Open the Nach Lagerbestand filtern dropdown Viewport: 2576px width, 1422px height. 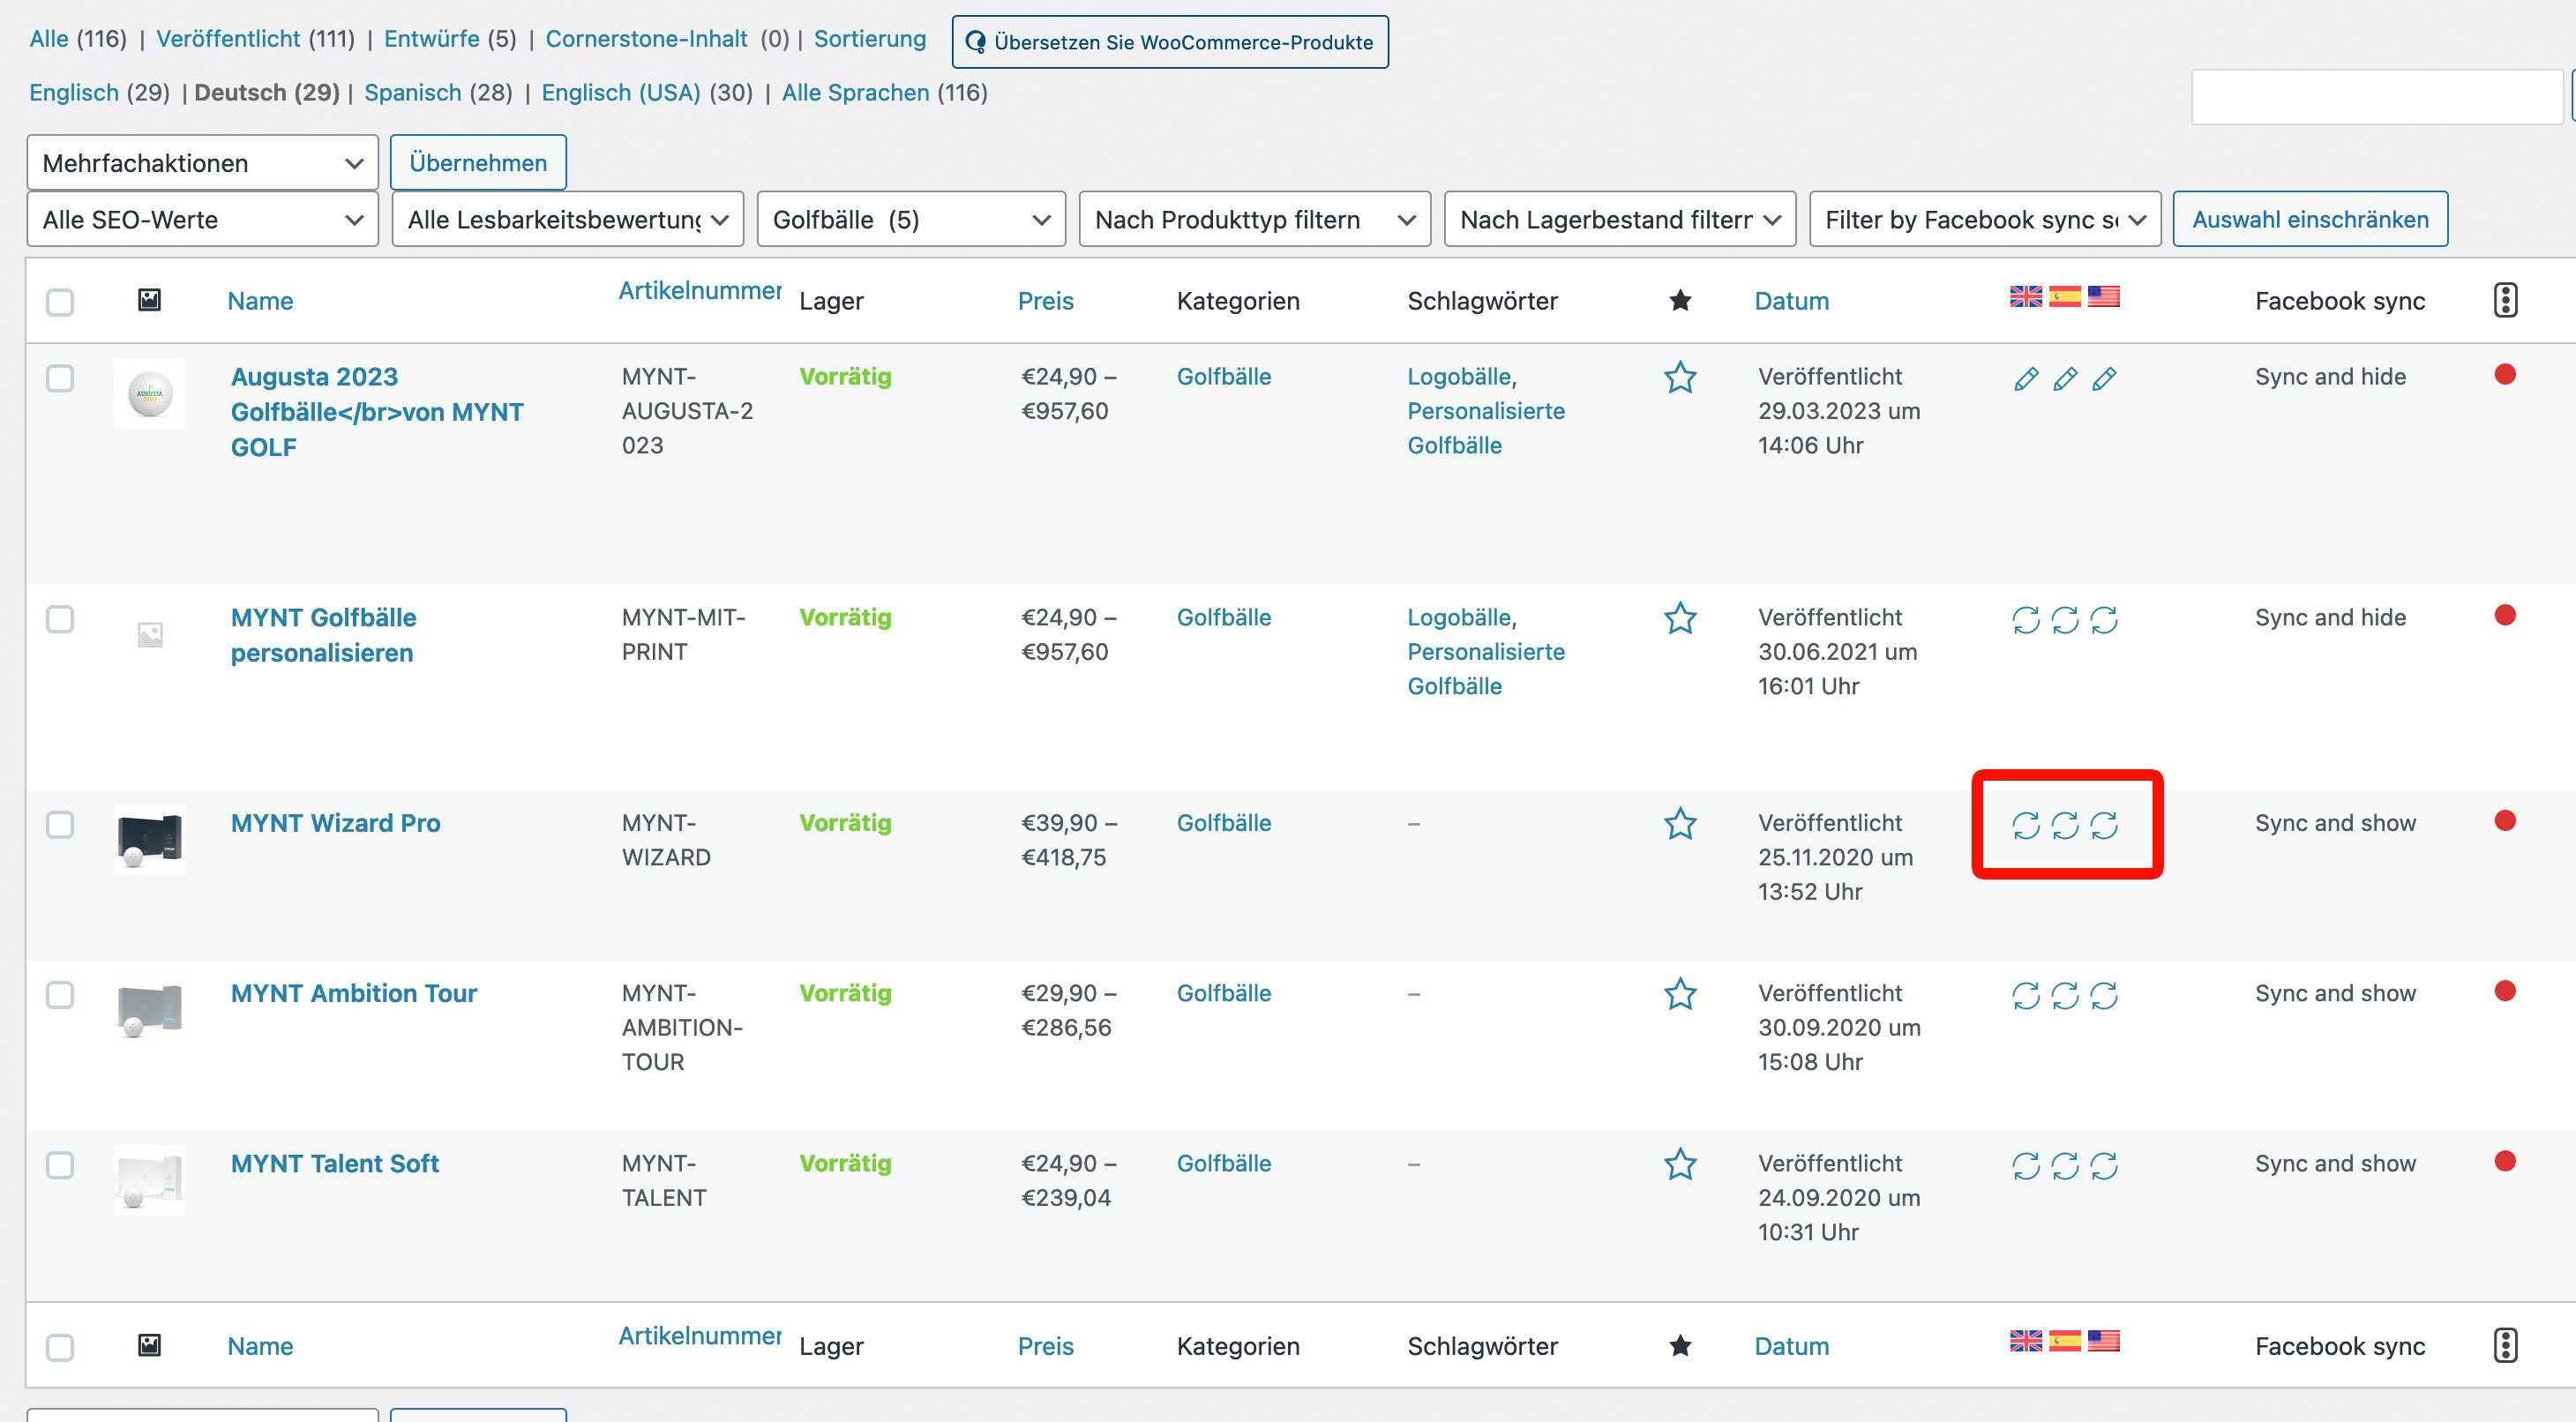1620,219
